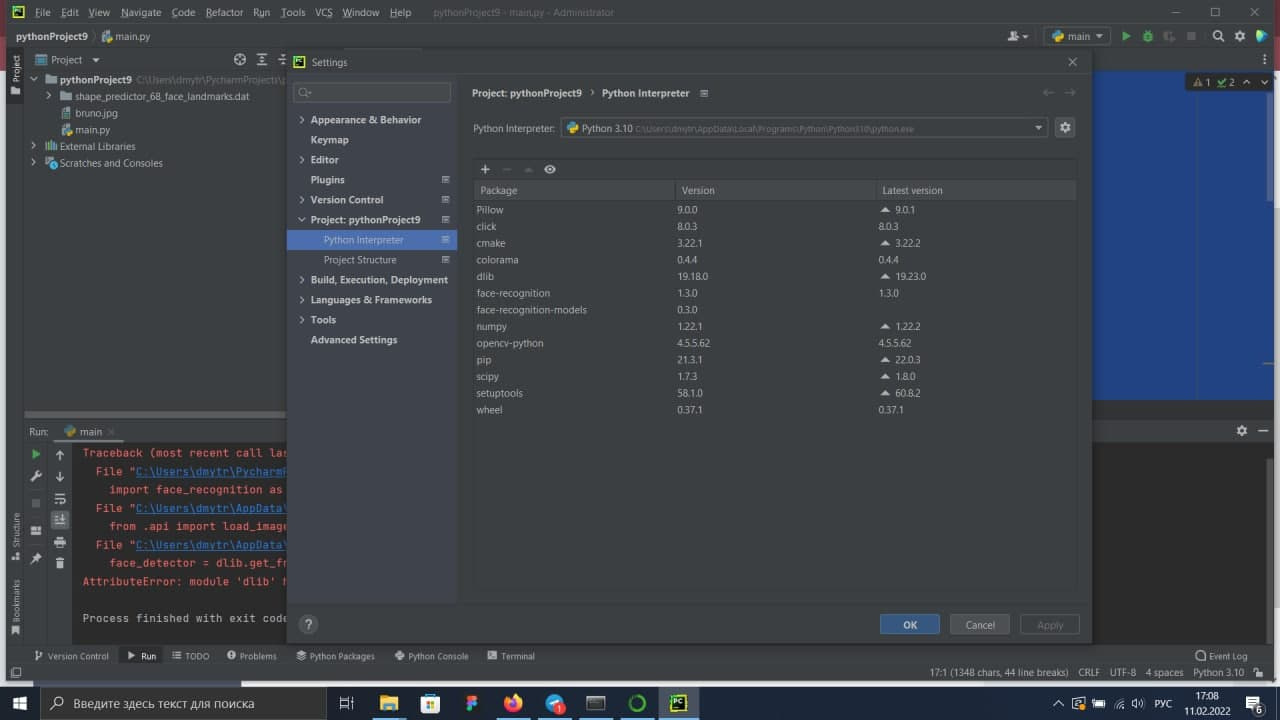This screenshot has height=720, width=1280.
Task: Clear Run console with trash icon
Action: click(60, 563)
